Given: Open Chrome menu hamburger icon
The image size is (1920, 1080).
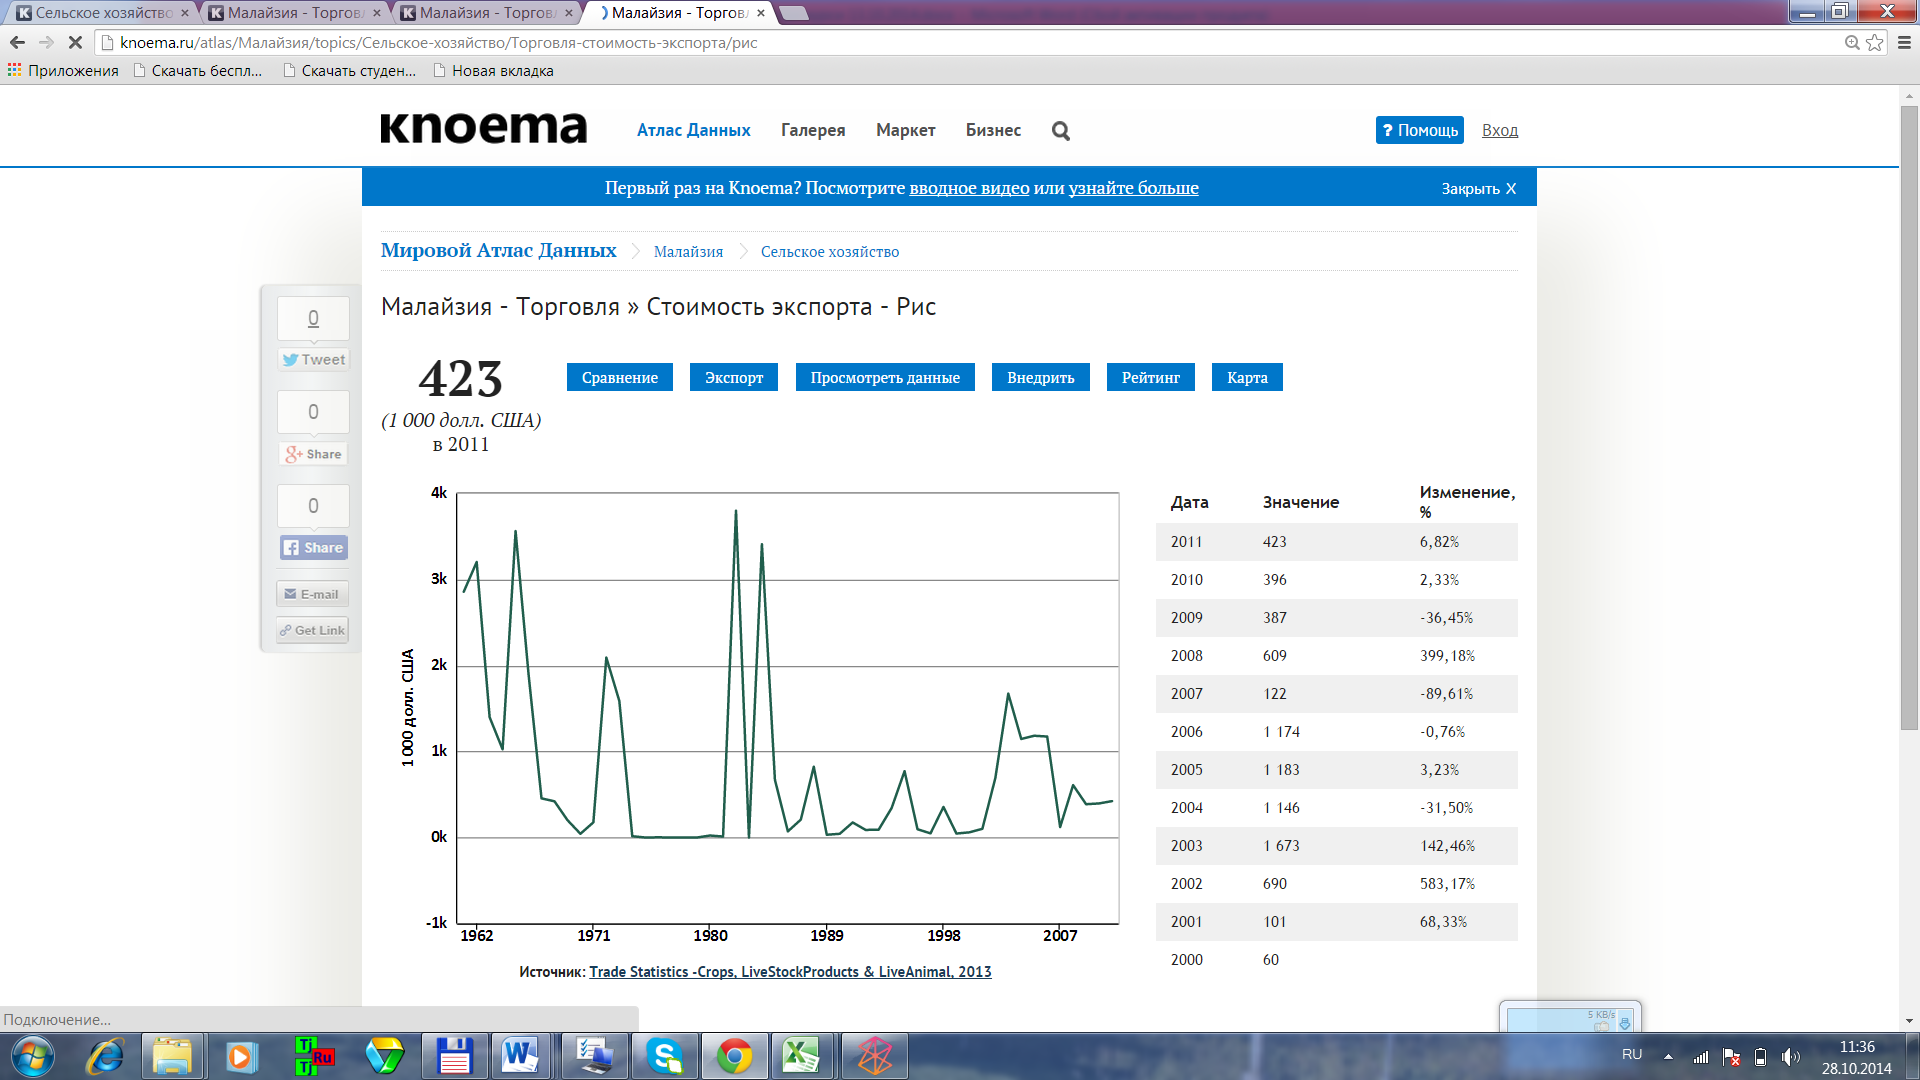Looking at the screenshot, I should tap(1904, 43).
